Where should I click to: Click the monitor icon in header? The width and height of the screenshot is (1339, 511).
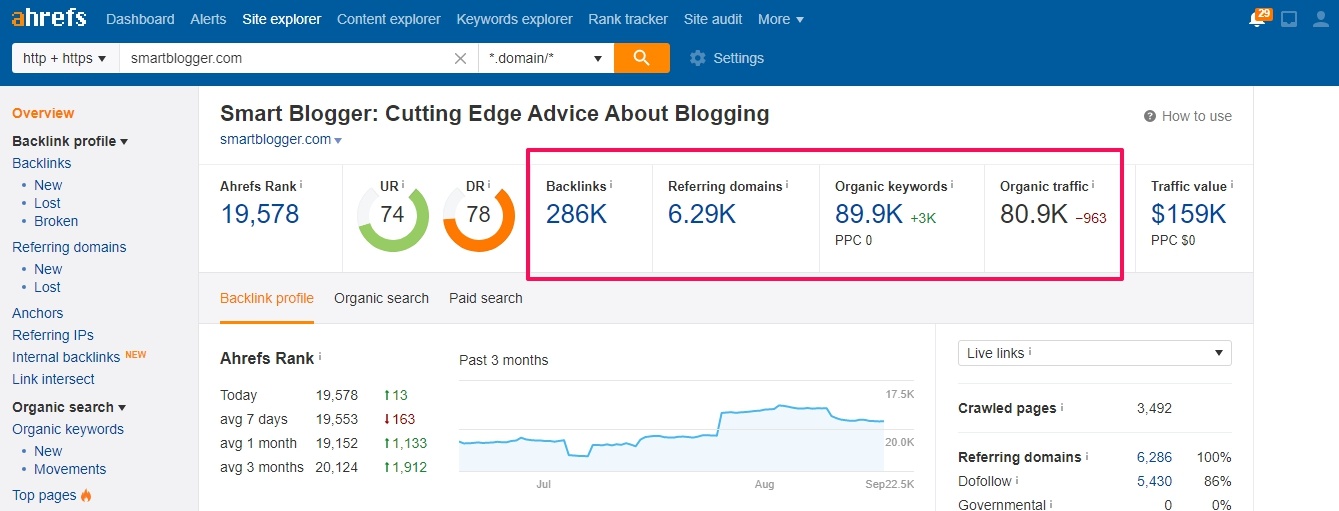1289,19
